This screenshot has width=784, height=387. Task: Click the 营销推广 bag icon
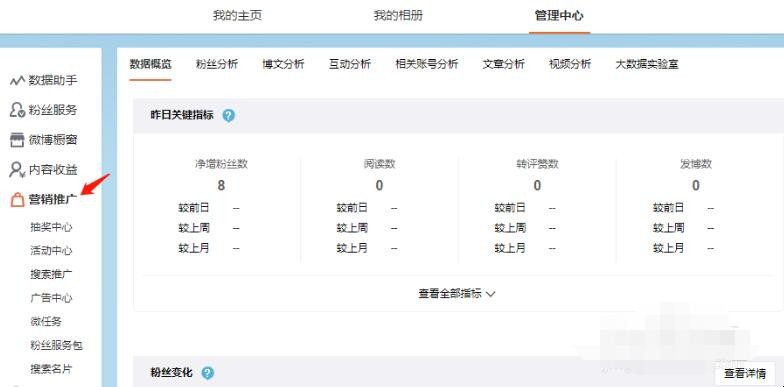point(17,200)
